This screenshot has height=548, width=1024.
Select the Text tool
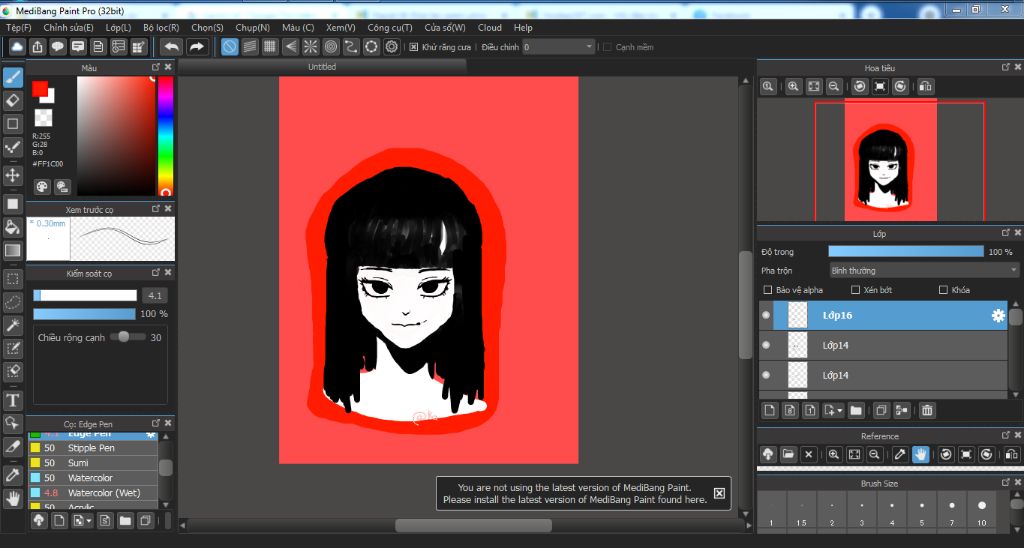coord(12,400)
